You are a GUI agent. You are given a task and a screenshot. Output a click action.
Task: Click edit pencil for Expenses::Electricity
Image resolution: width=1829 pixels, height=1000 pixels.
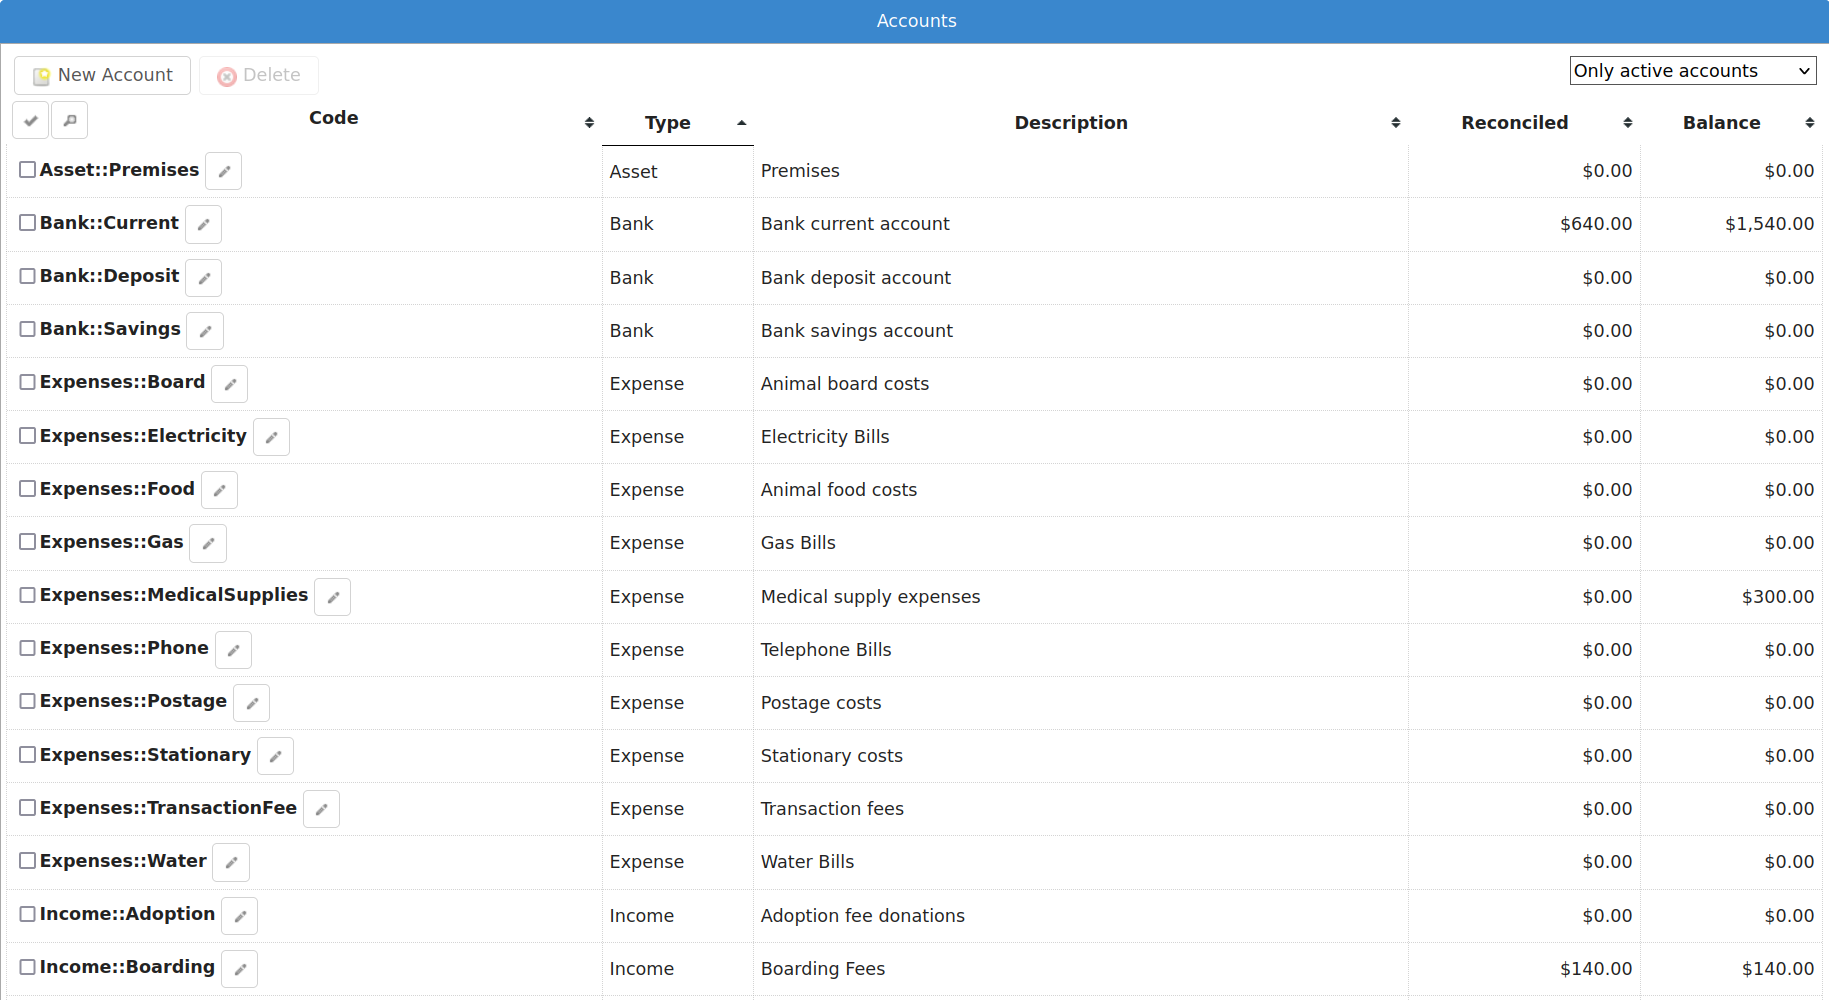[x=271, y=437]
